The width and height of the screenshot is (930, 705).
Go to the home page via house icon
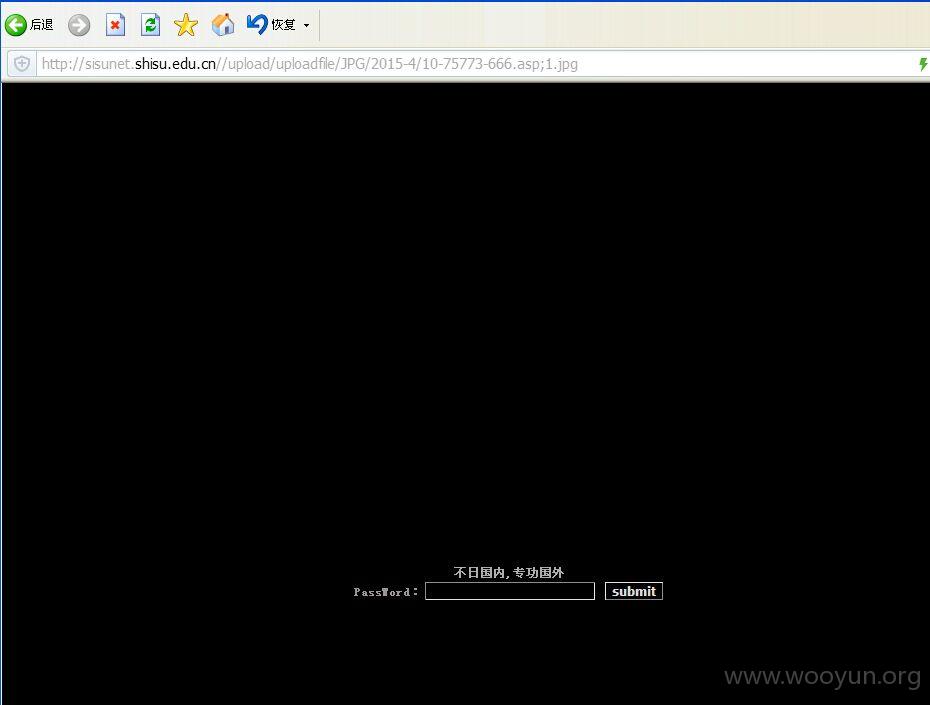(223, 25)
